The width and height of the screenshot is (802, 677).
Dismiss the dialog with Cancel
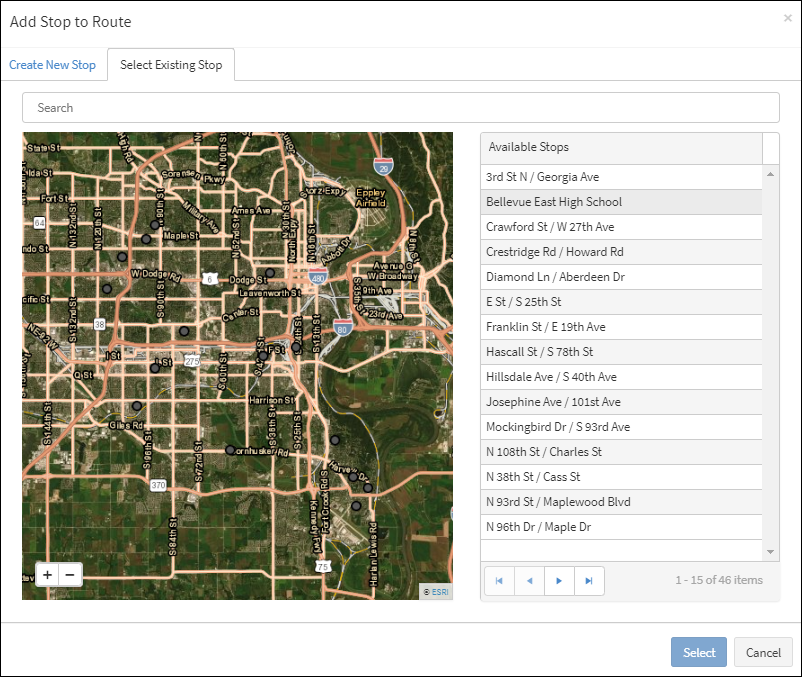[x=763, y=652]
